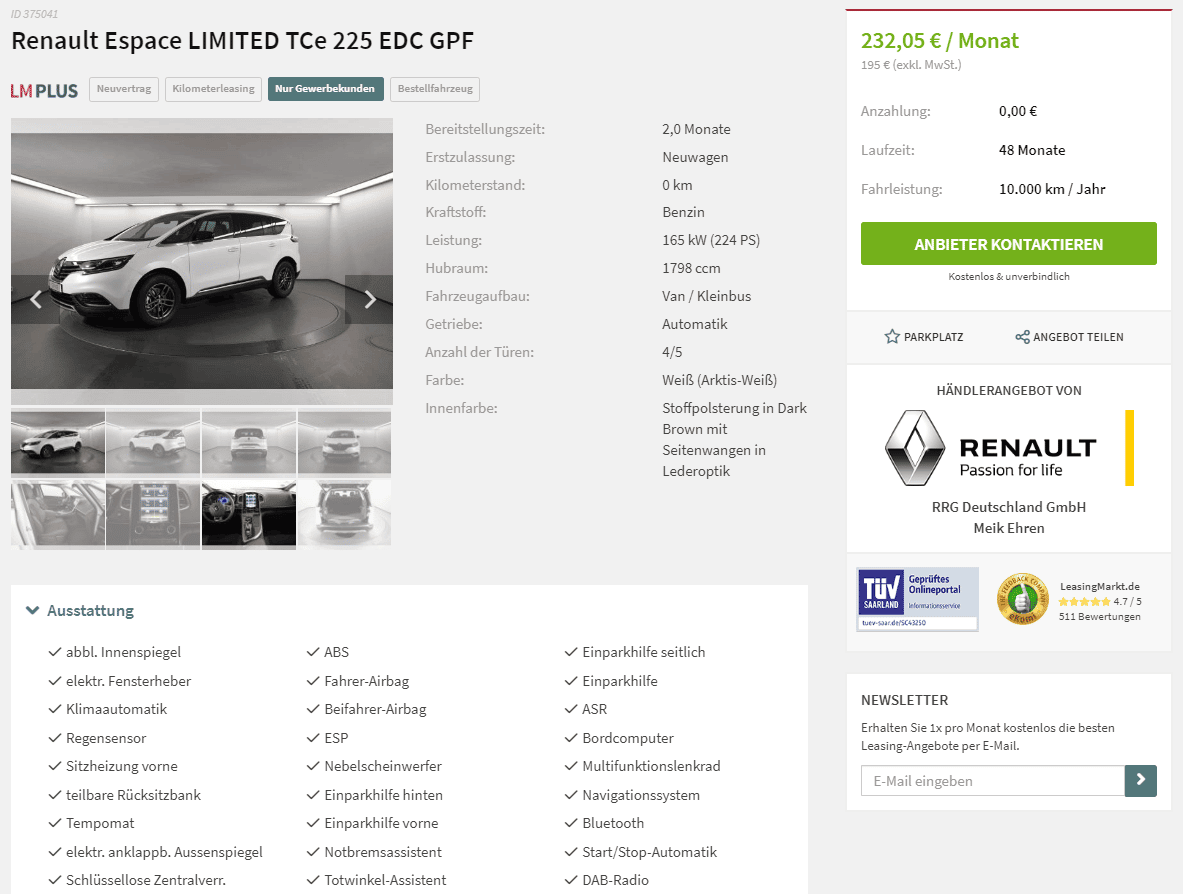Click the Anbieter kontaktieren button
This screenshot has width=1183, height=894.
tap(1009, 244)
